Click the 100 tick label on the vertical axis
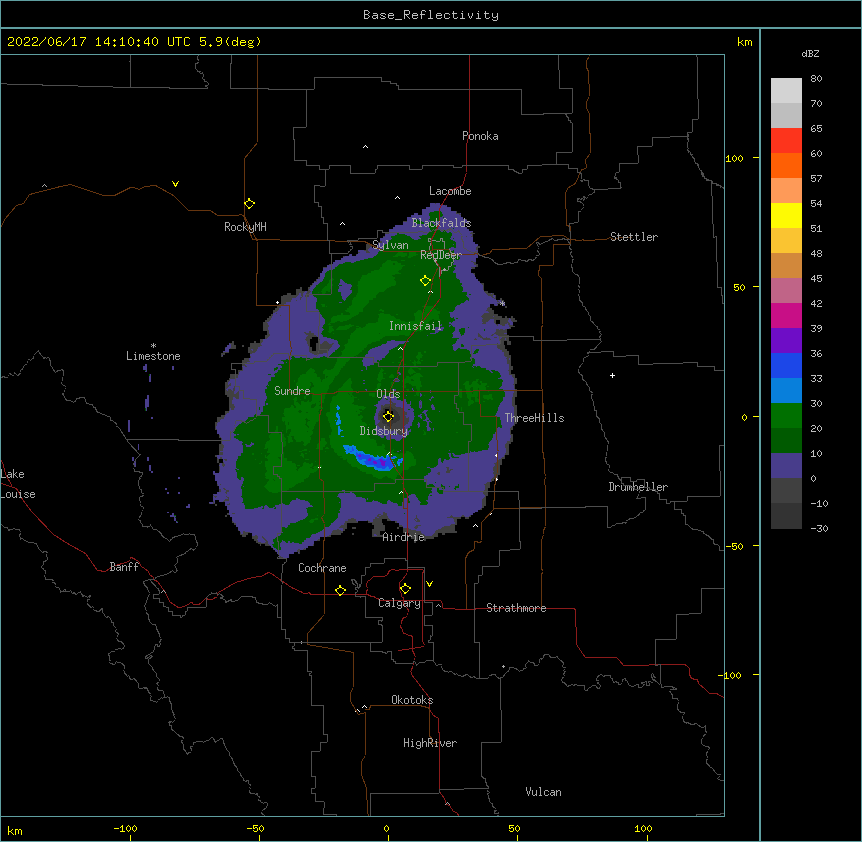This screenshot has width=862, height=842. pyautogui.click(x=734, y=158)
